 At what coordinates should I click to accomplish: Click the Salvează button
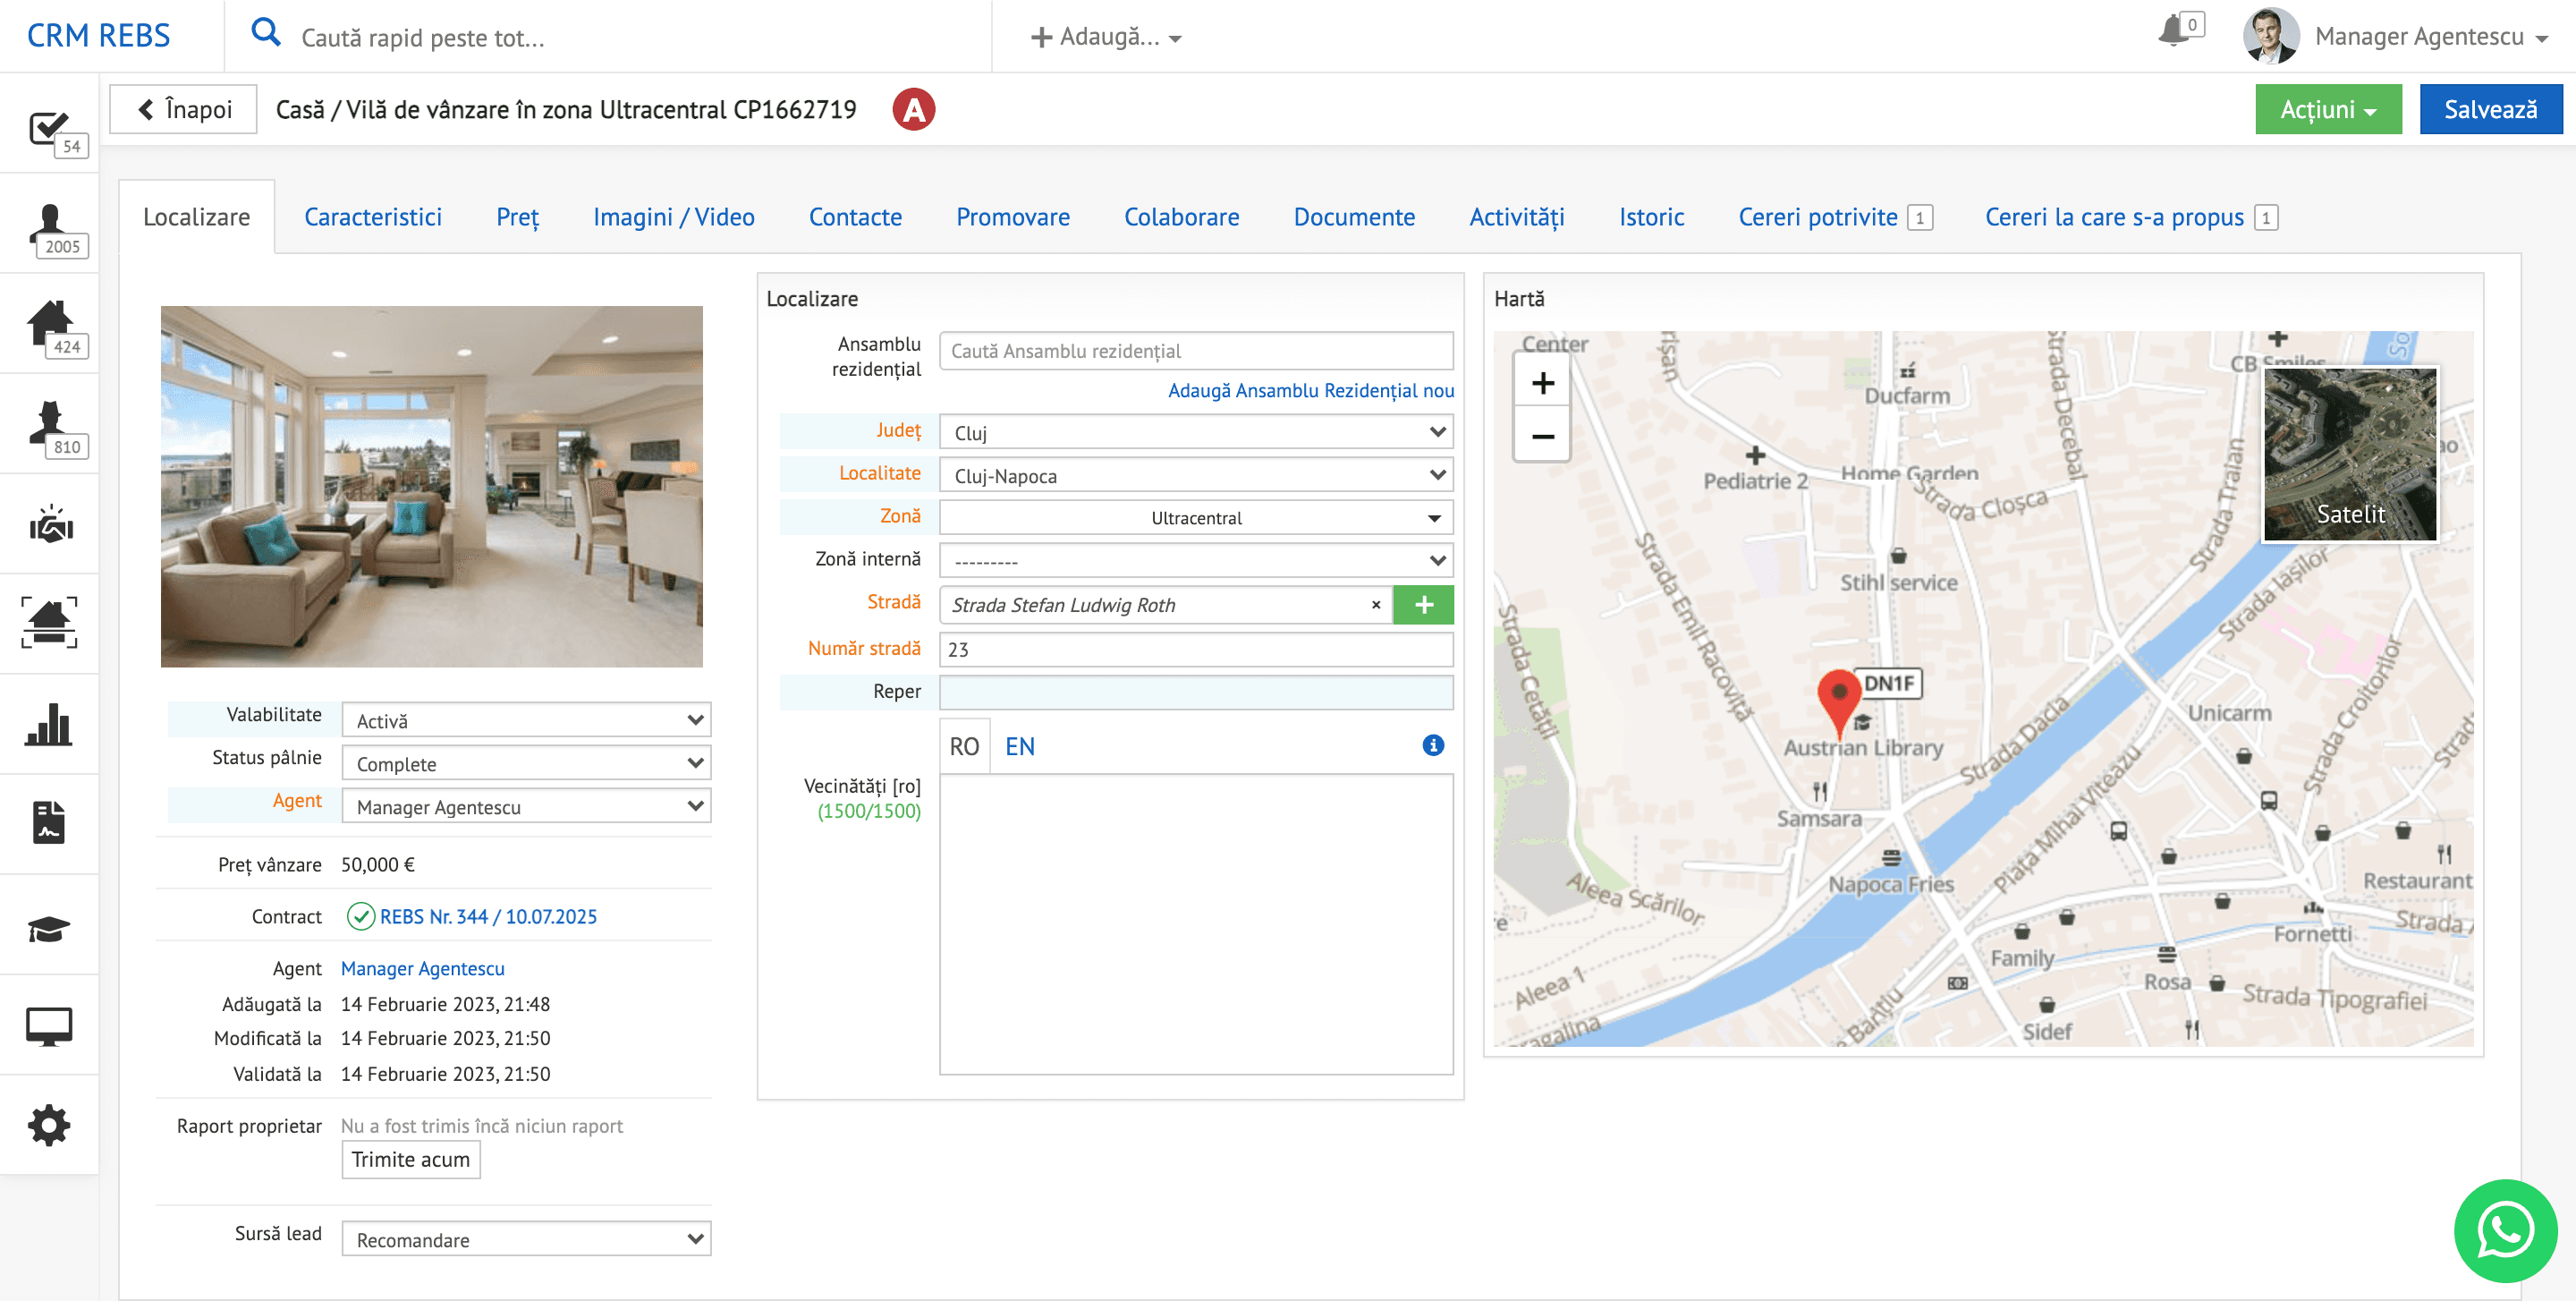(2490, 109)
